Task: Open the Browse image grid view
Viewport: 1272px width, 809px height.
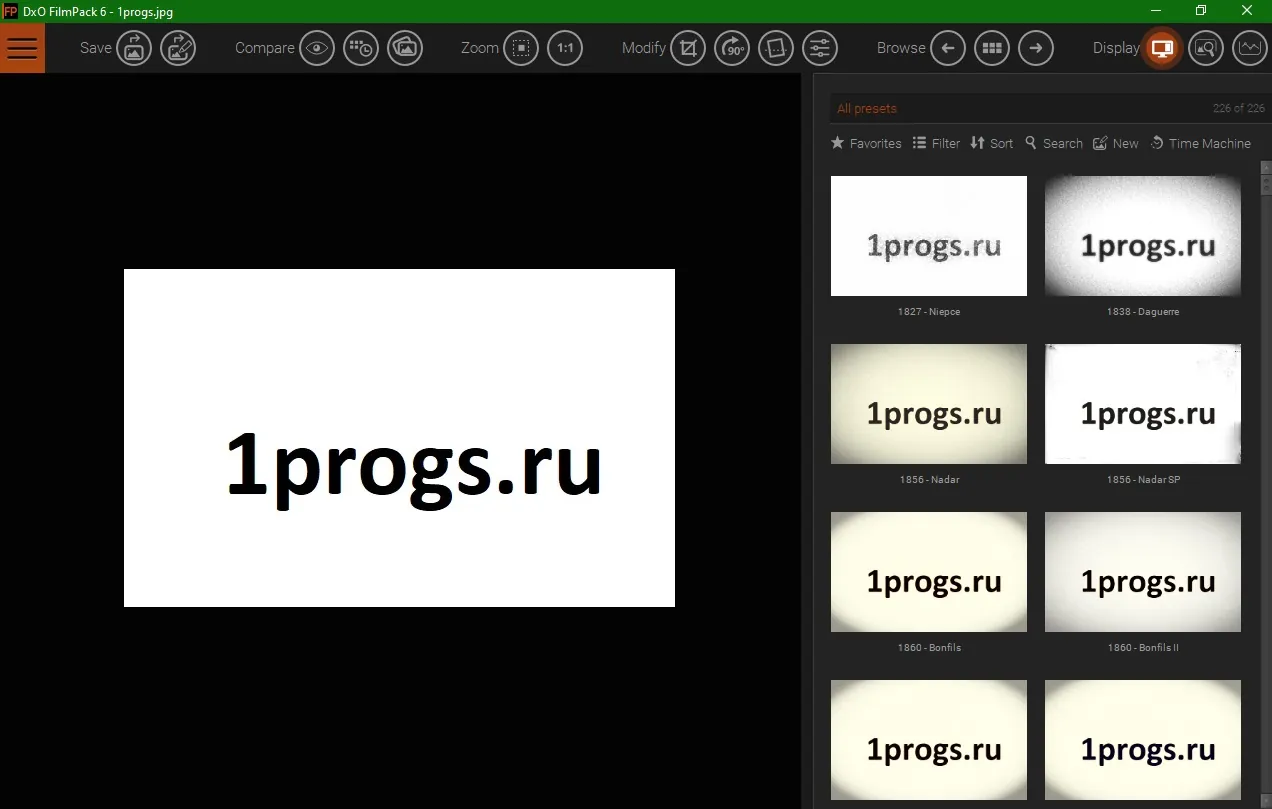Action: click(x=992, y=48)
